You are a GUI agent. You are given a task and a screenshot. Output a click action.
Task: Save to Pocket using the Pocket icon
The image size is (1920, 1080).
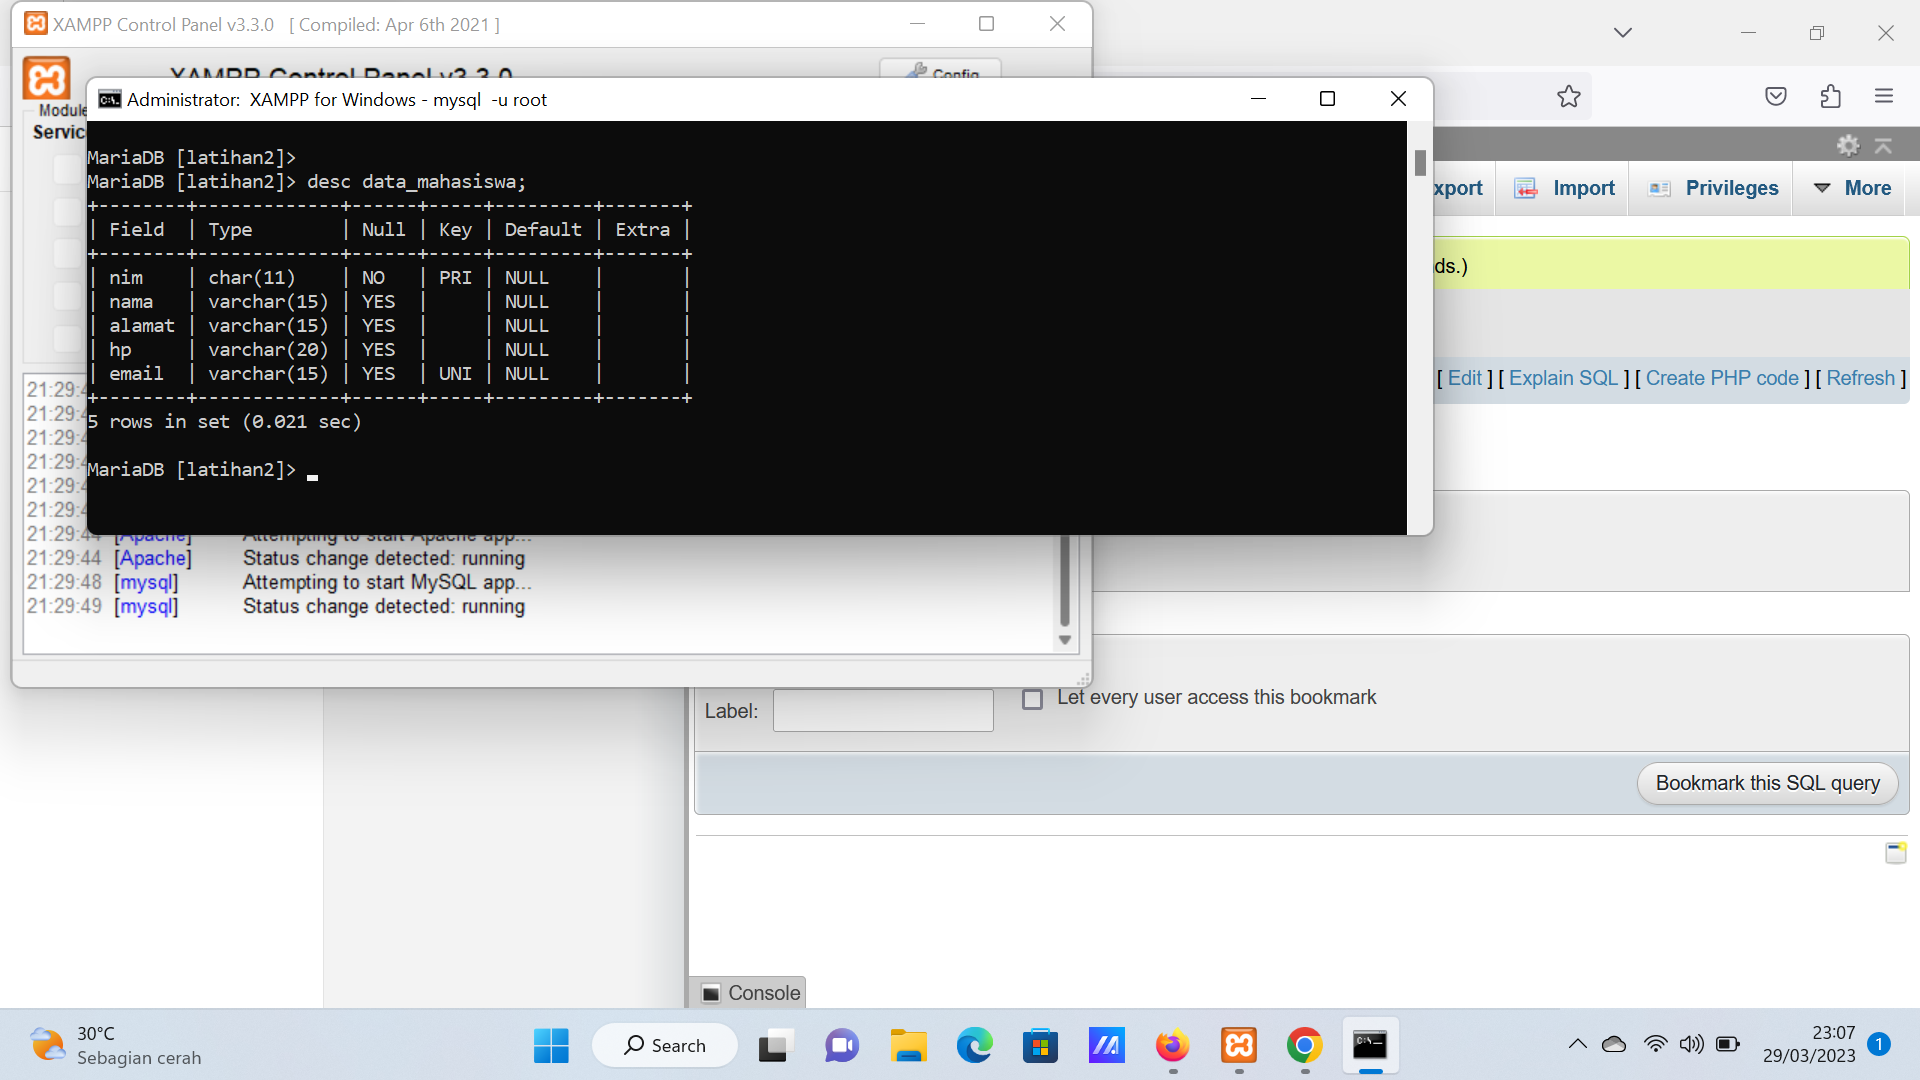click(x=1777, y=96)
